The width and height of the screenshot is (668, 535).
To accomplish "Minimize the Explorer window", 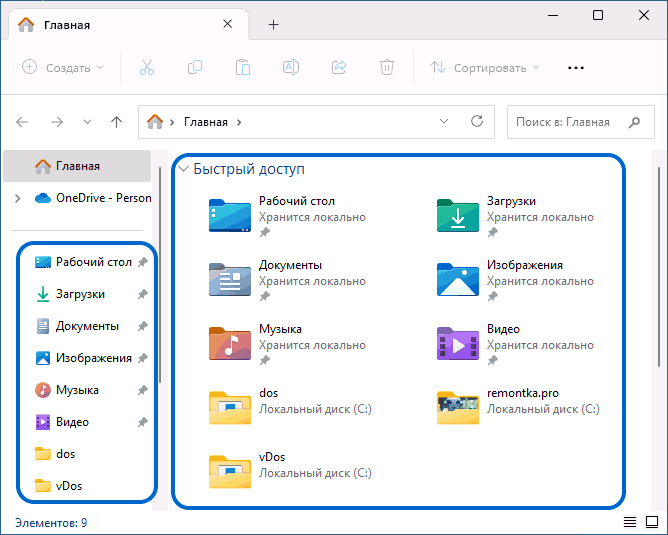I will coord(553,16).
